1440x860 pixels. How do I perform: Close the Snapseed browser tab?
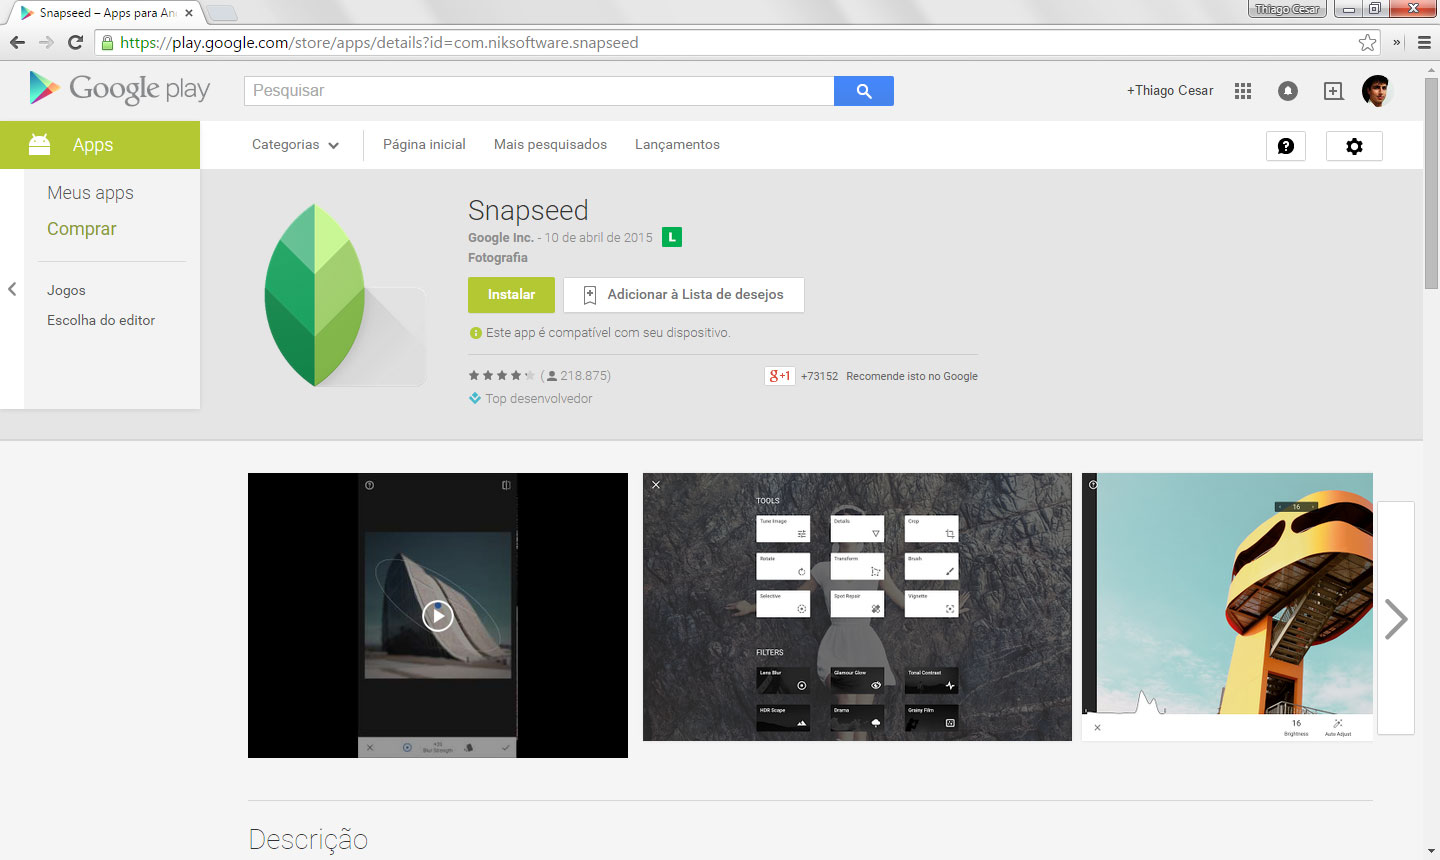tap(189, 13)
